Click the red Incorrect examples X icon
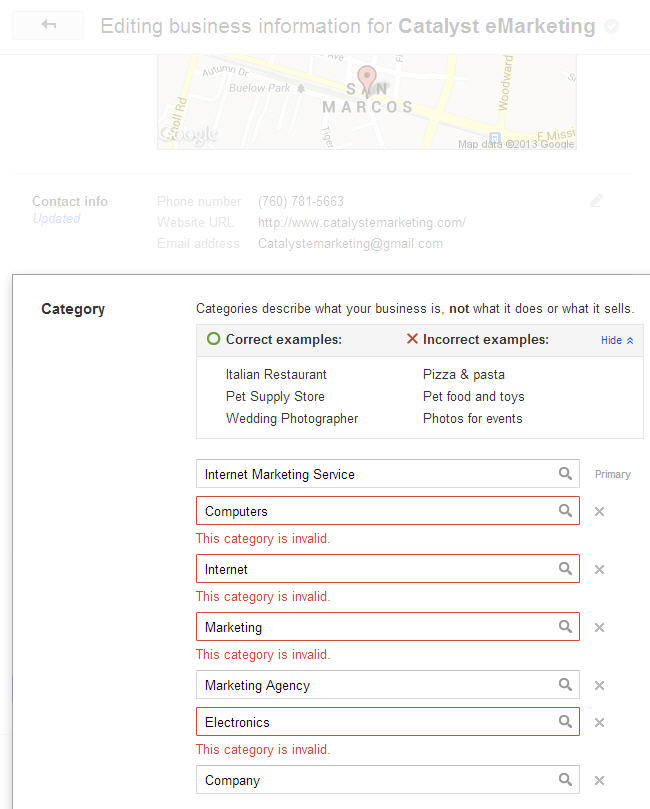650x809 pixels. point(412,339)
